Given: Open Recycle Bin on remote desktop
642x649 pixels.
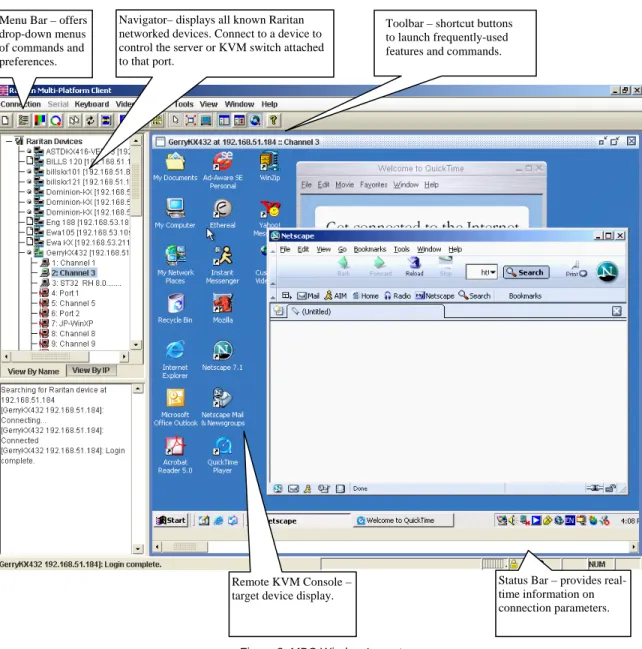Looking at the screenshot, I should (x=175, y=308).
